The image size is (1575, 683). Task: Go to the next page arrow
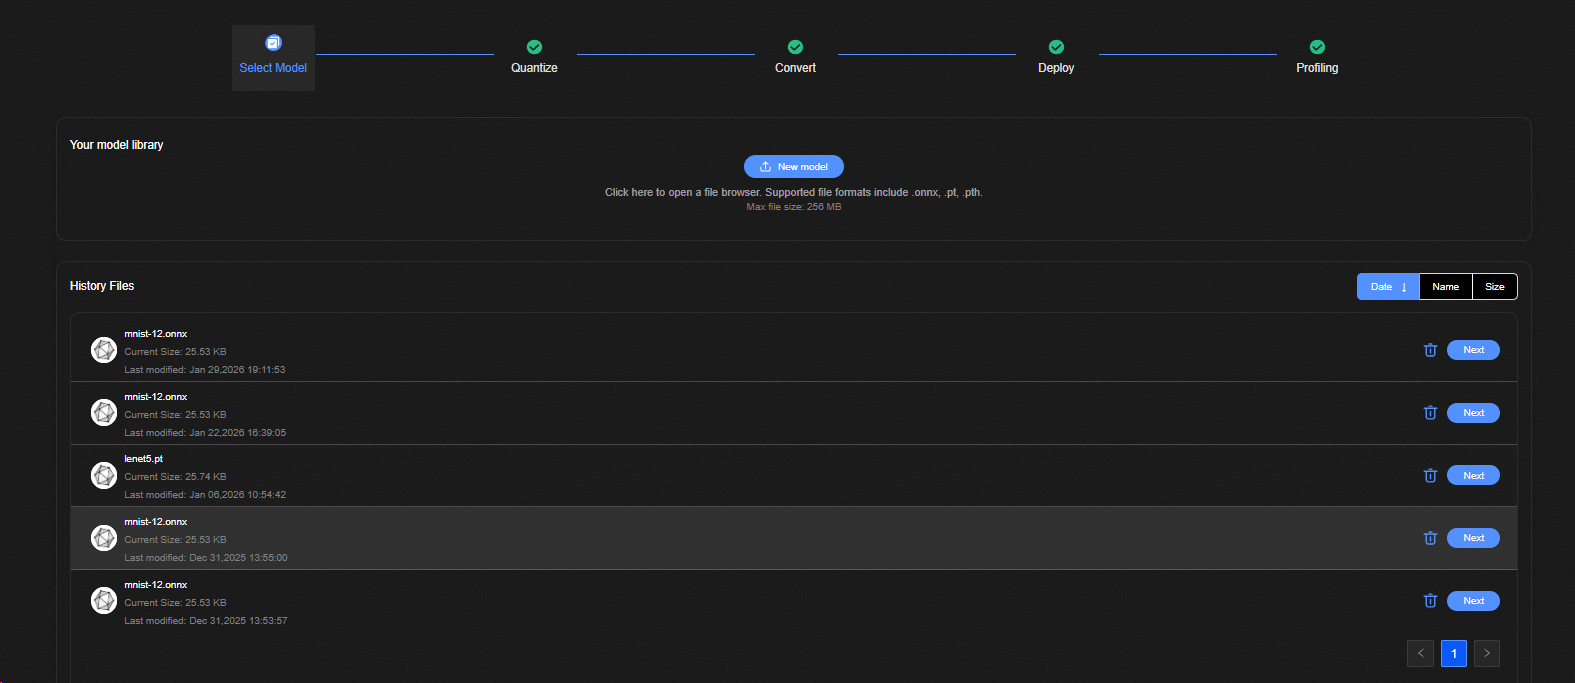click(1487, 653)
